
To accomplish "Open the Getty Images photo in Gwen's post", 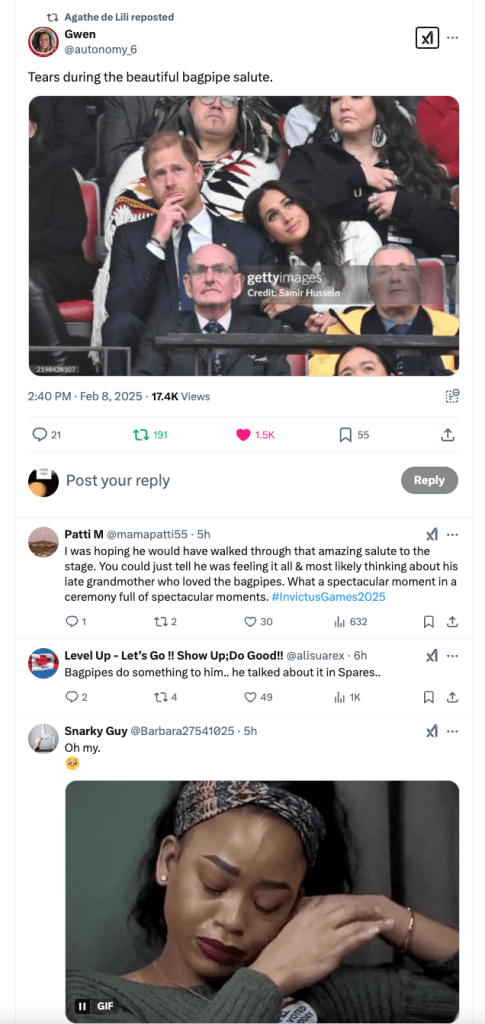I will [x=243, y=236].
